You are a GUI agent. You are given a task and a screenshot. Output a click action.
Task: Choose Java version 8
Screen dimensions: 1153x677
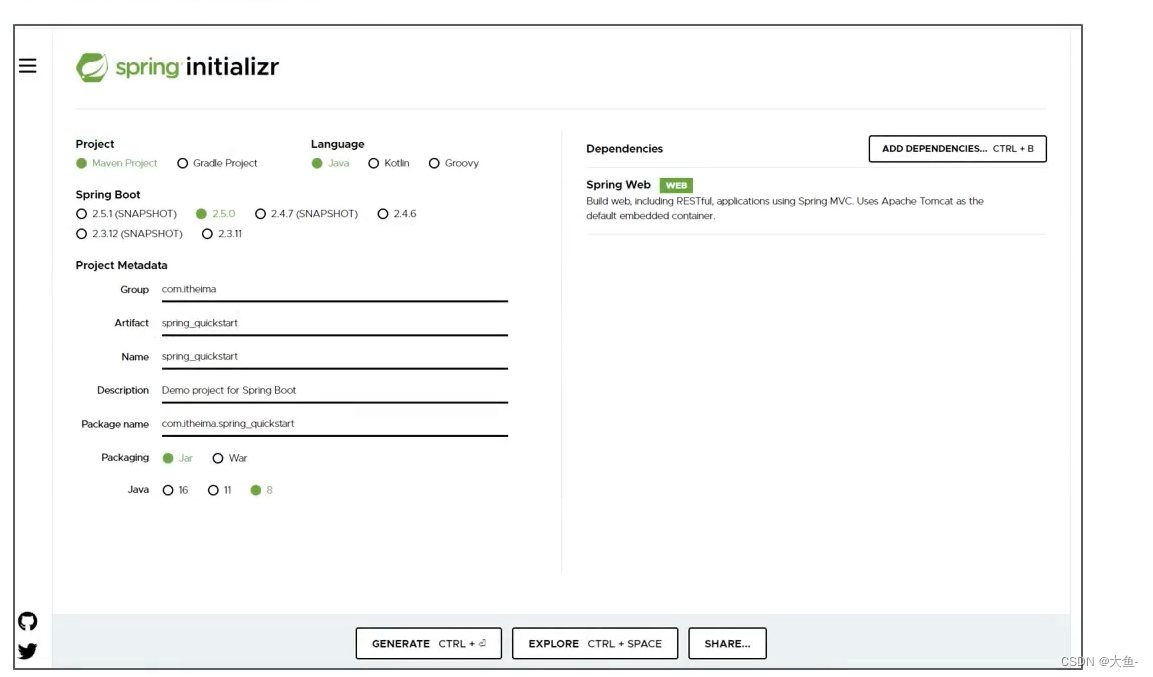[x=262, y=490]
